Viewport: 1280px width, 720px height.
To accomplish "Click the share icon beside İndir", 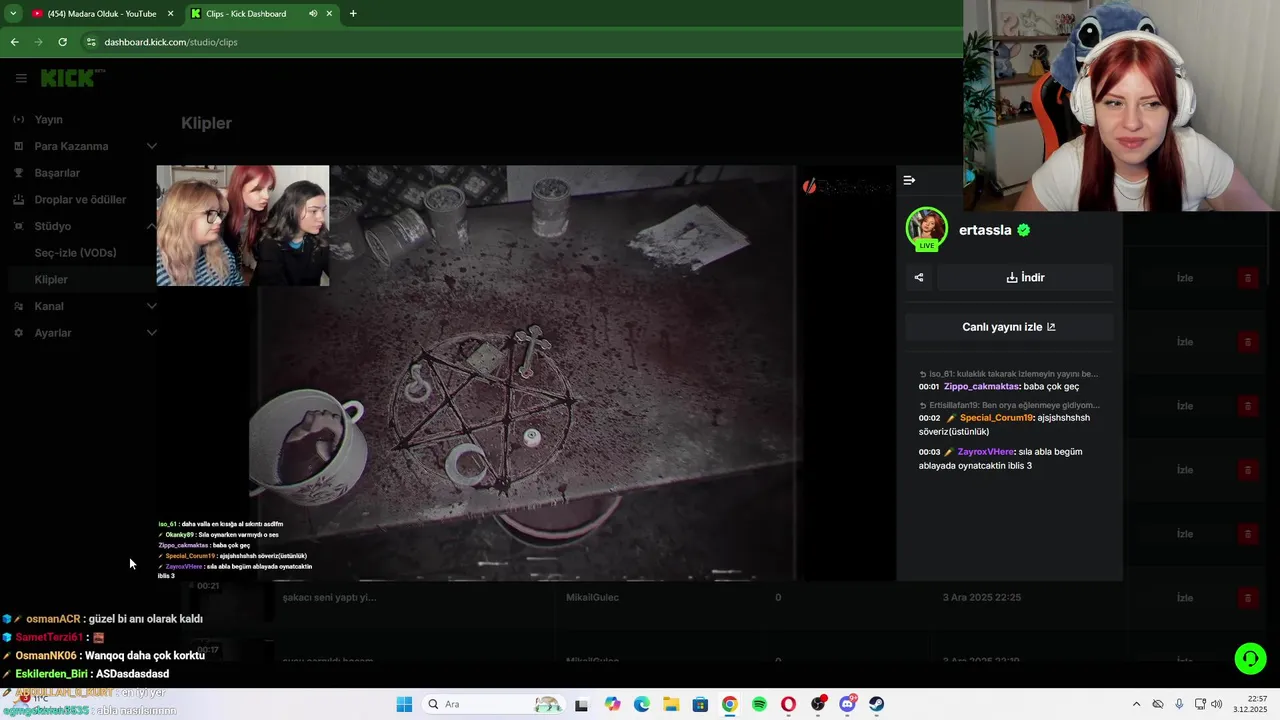I will 919,278.
